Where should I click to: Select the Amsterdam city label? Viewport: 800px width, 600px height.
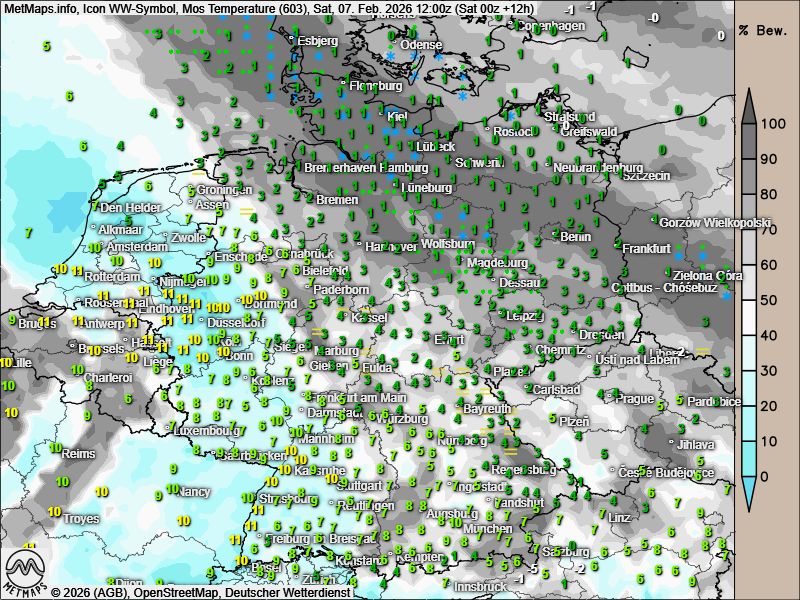(137, 247)
